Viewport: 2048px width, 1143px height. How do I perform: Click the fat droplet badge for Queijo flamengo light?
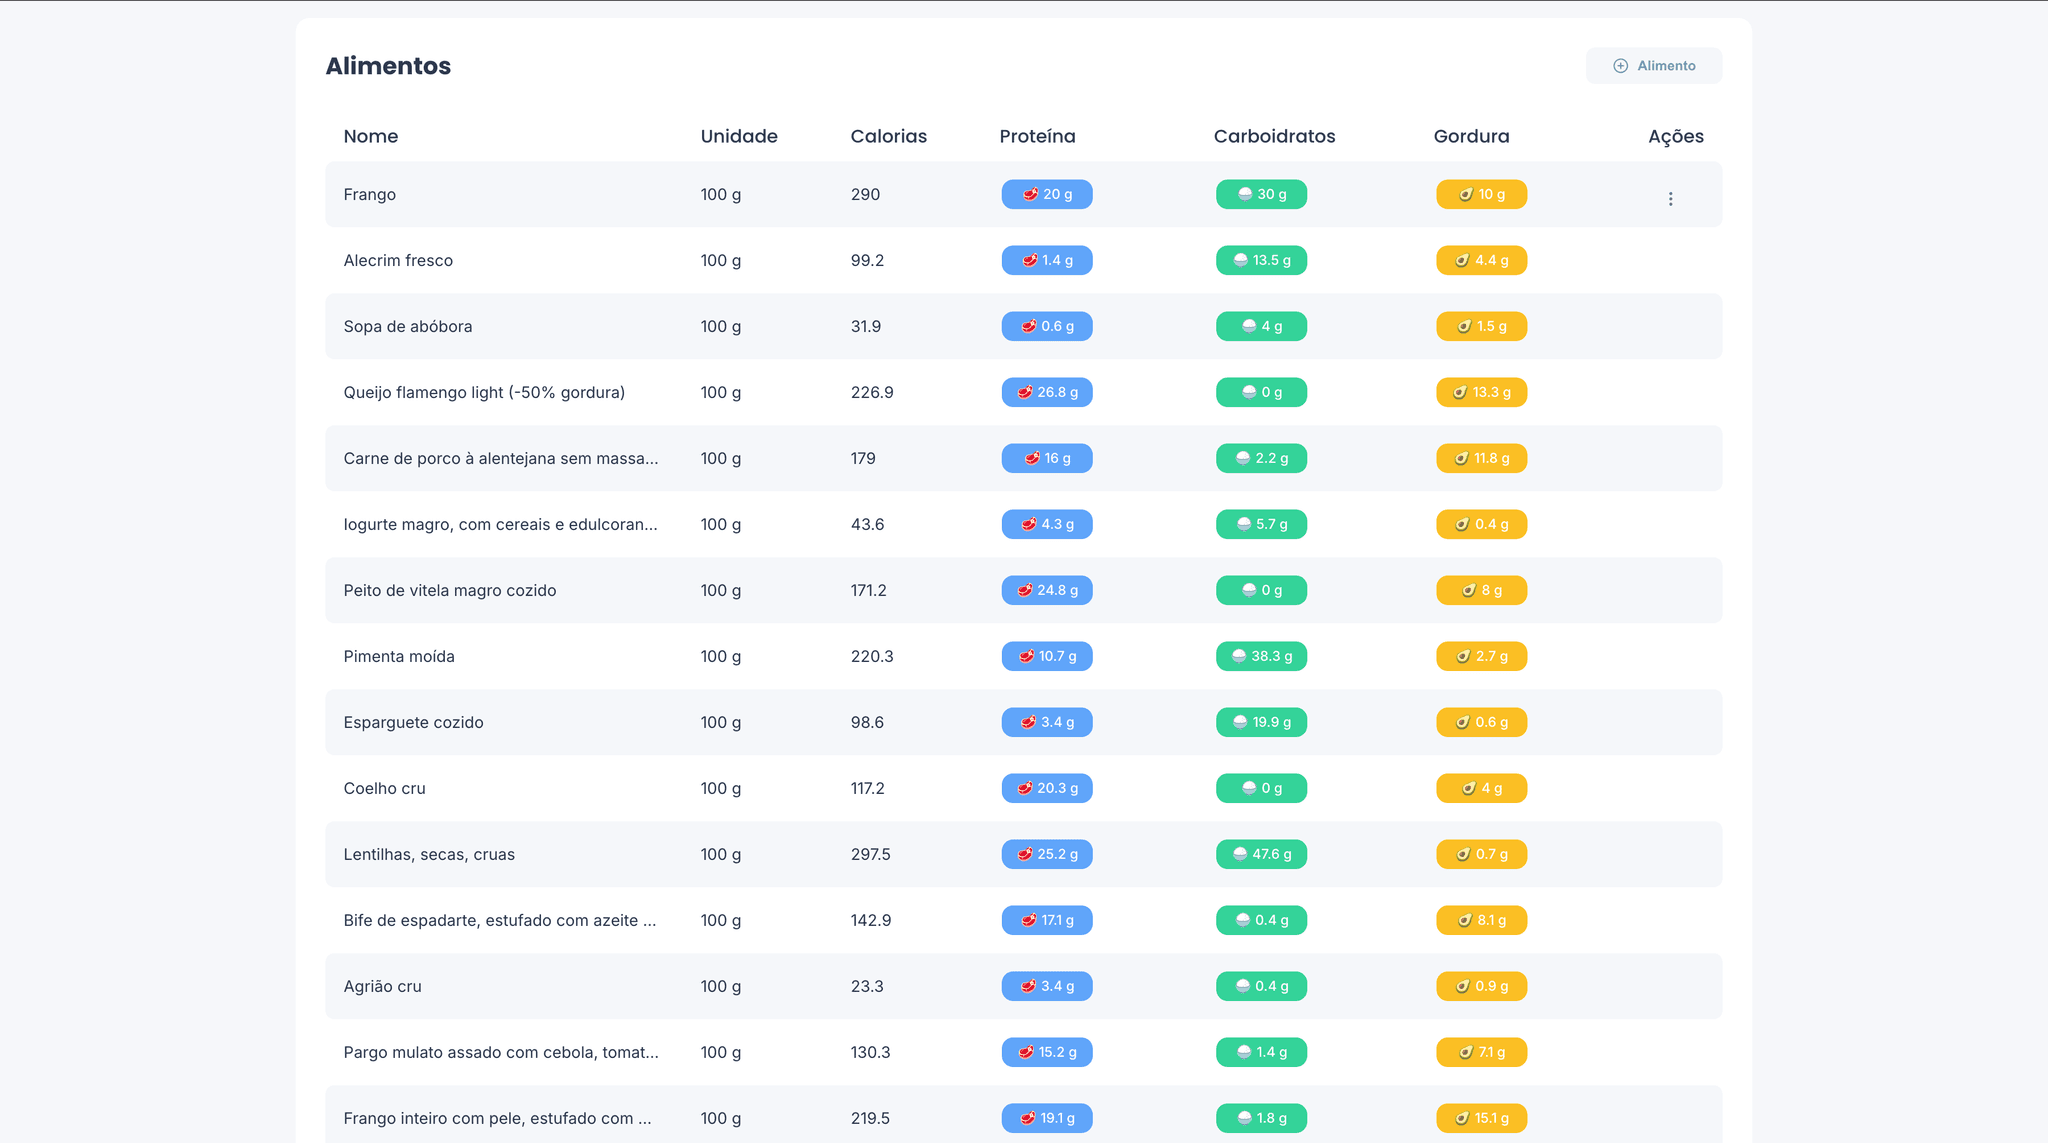[x=1481, y=392]
